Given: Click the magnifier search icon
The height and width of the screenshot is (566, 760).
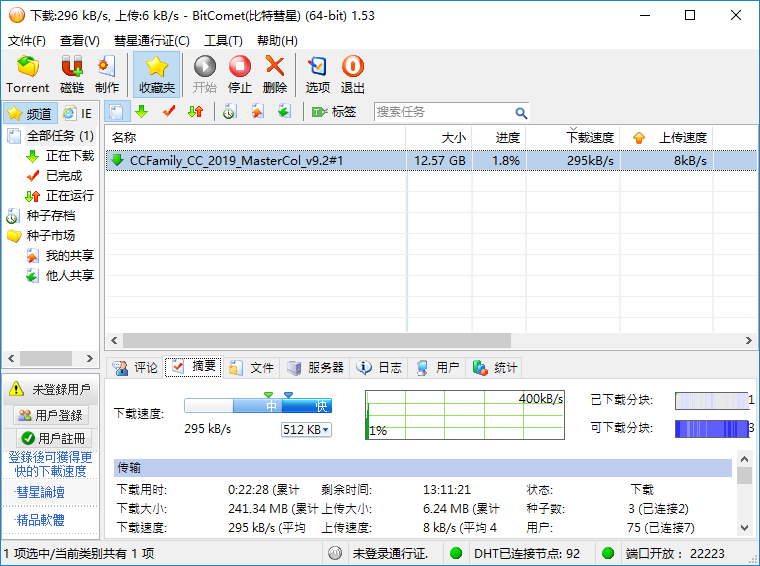Looking at the screenshot, I should pos(521,113).
